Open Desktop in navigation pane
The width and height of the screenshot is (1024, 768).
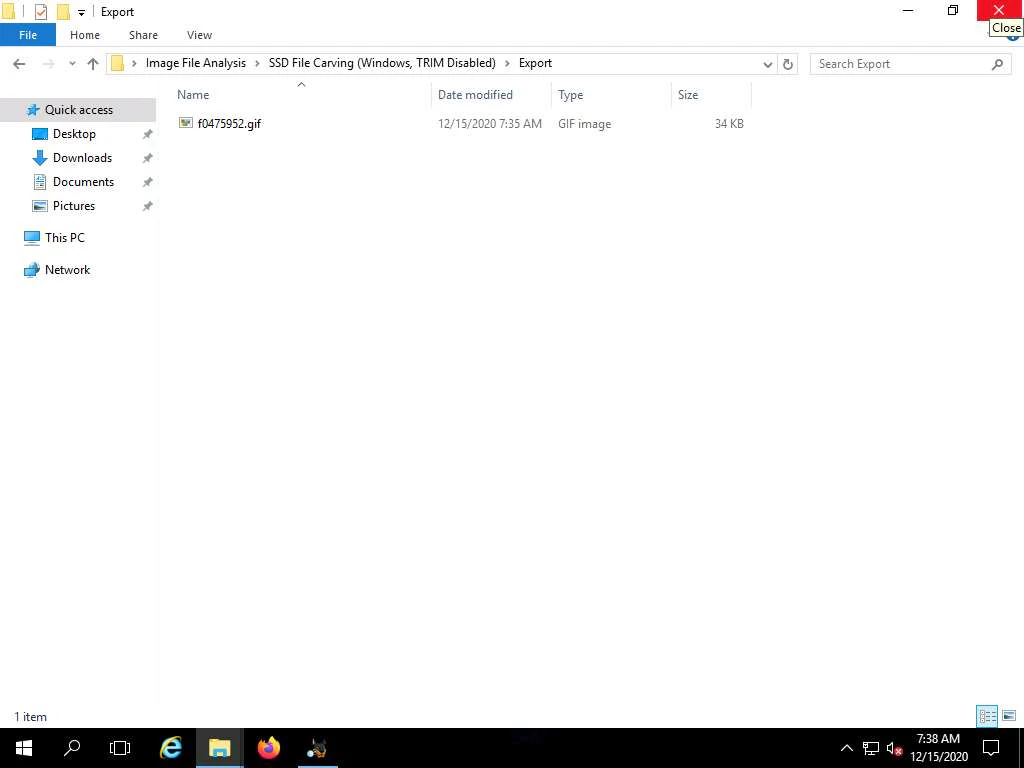click(74, 134)
